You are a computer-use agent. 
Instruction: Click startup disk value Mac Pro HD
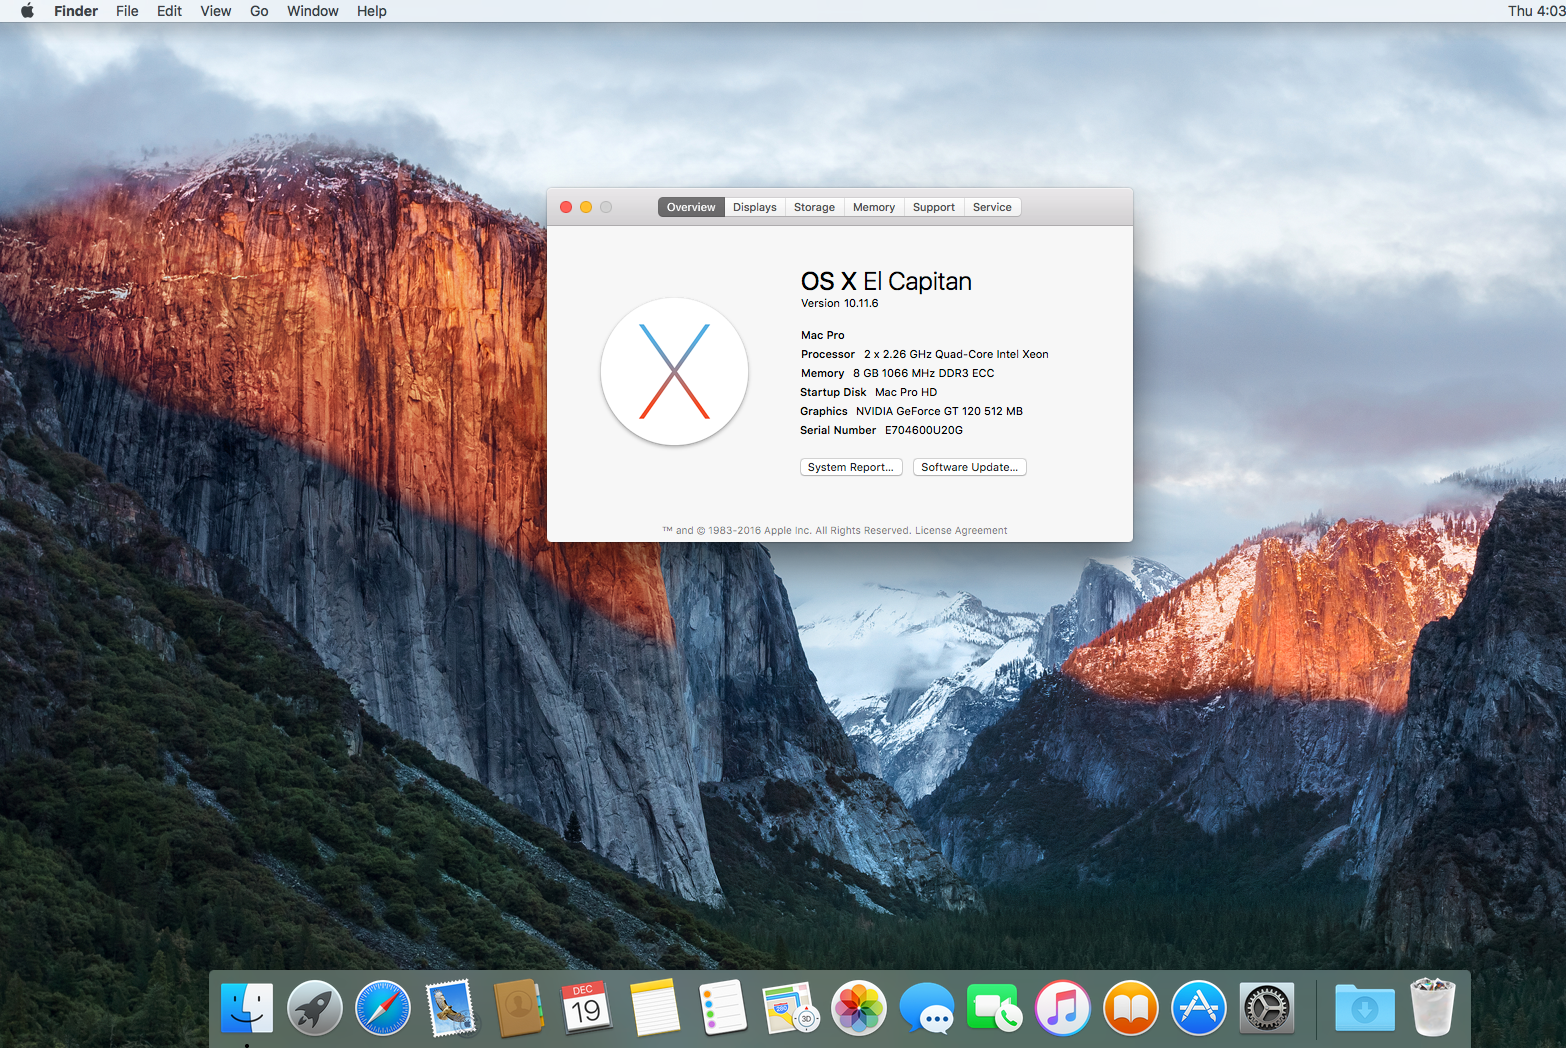click(906, 392)
